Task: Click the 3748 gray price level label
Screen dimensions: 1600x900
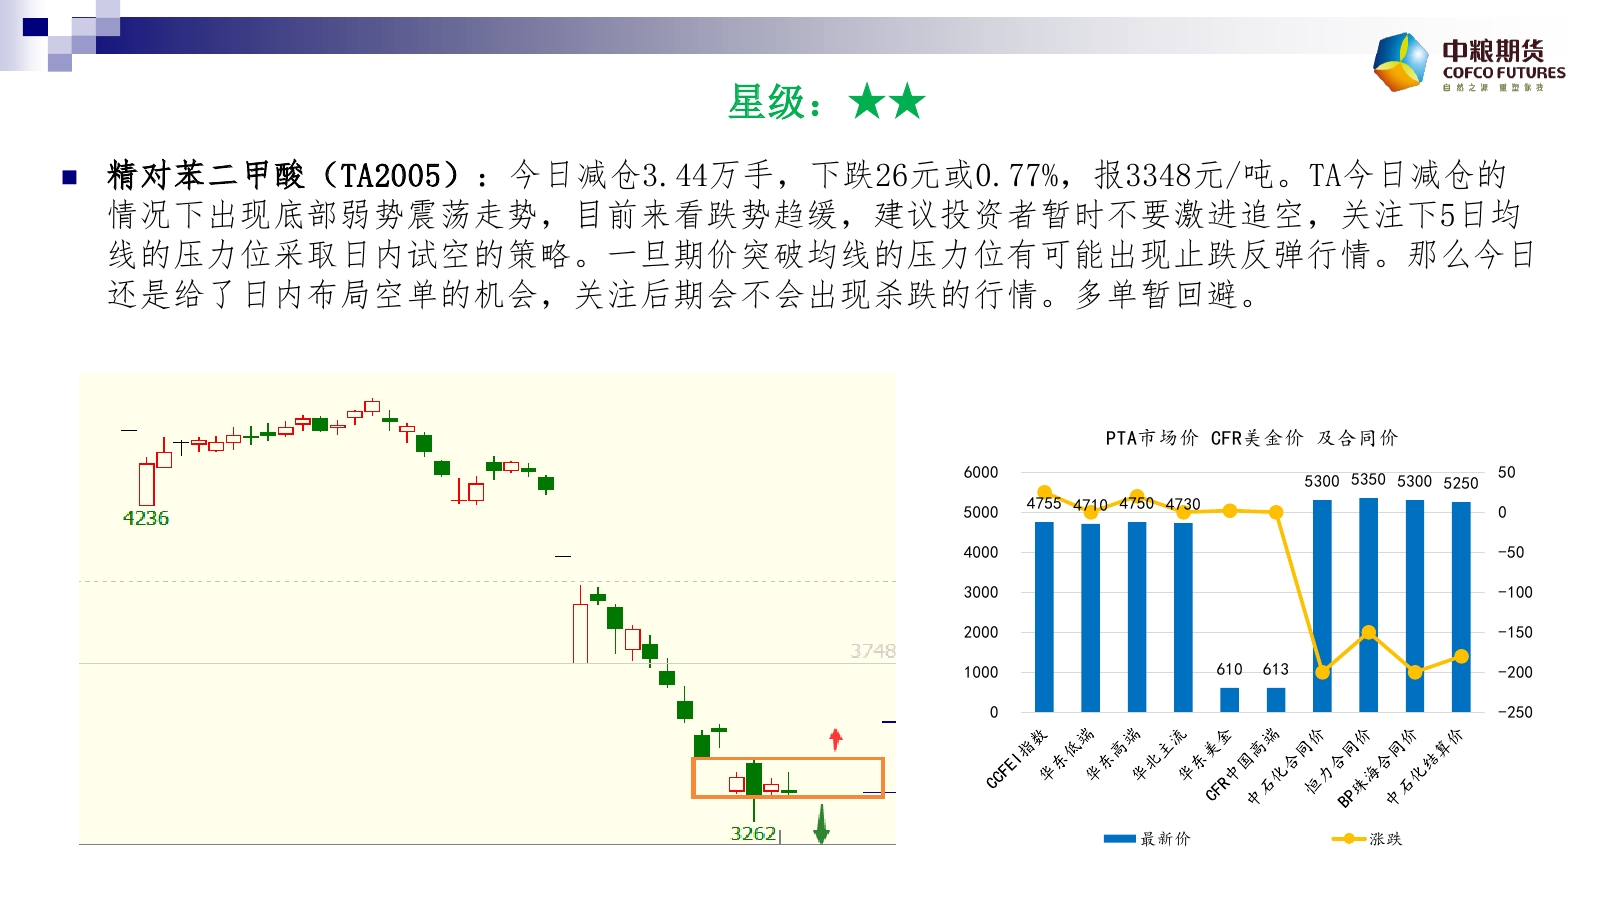Action: click(872, 651)
